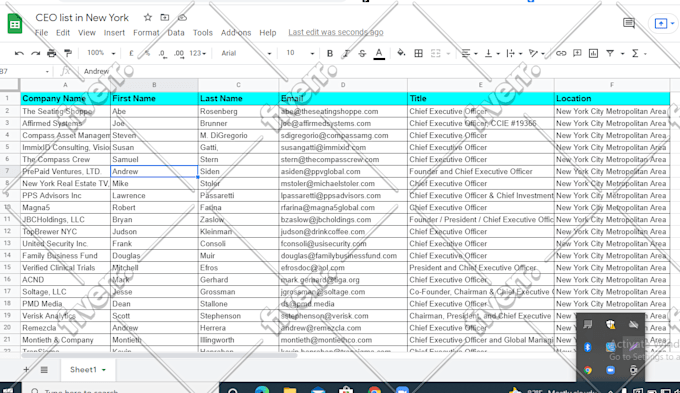Click the Merge cells icon
Viewport: 680px width, 393px height.
pos(436,53)
